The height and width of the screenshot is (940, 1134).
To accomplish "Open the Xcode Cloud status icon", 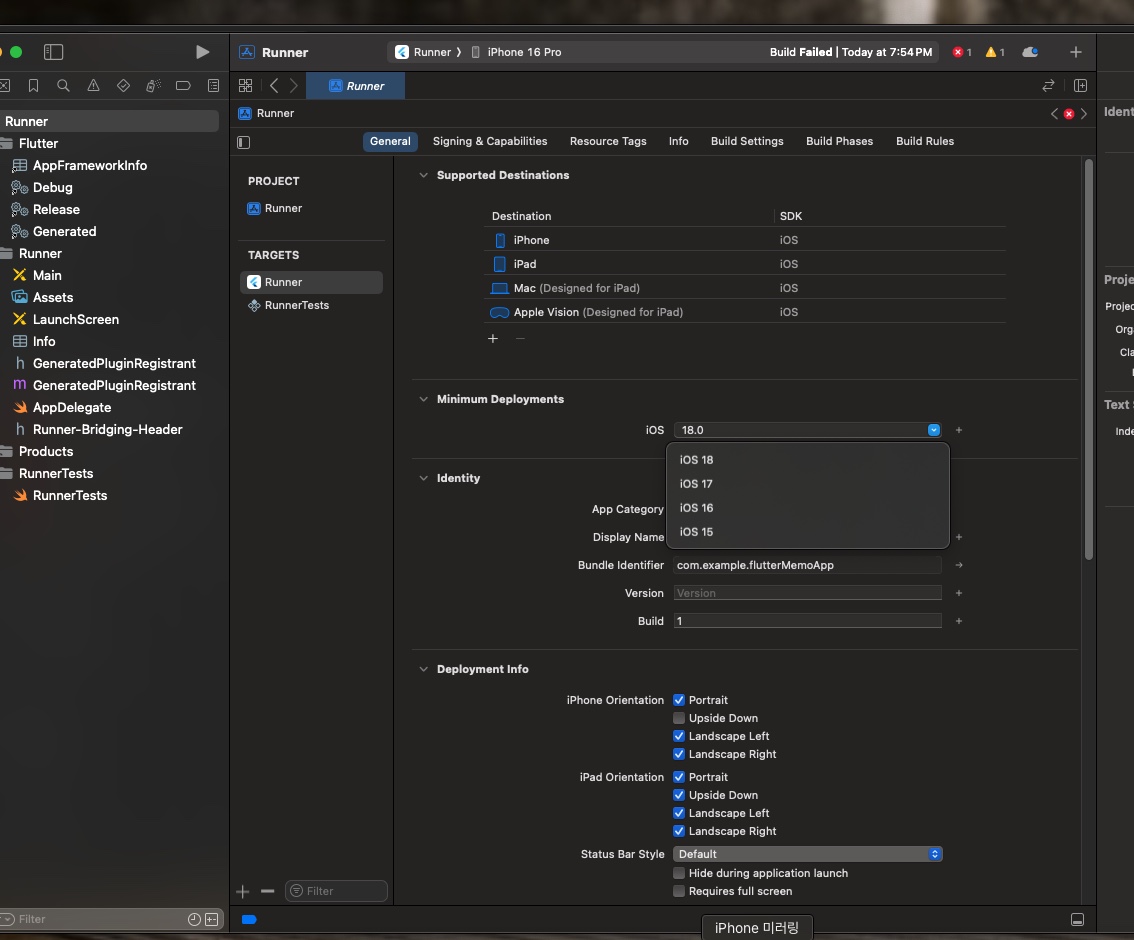I will click(x=1031, y=52).
